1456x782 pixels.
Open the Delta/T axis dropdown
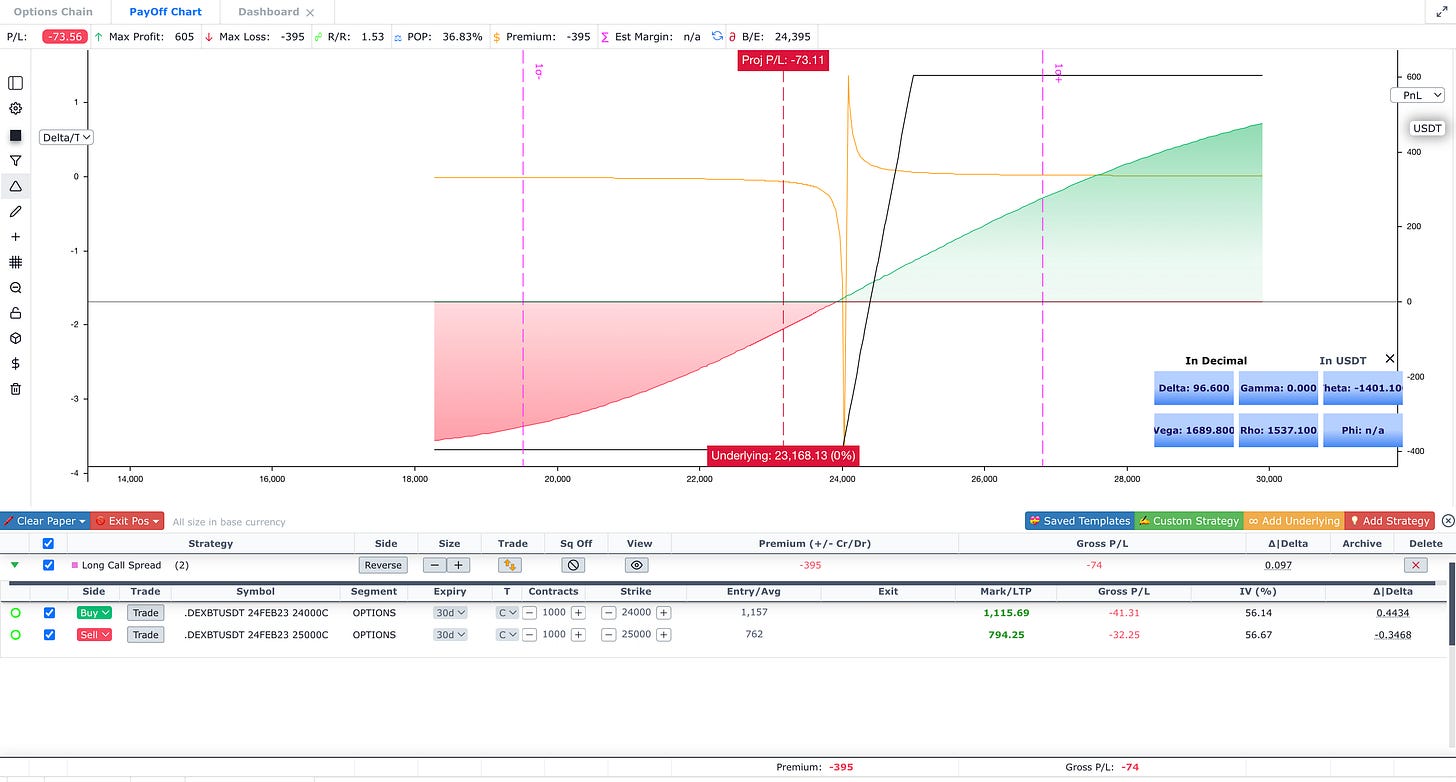pos(66,137)
